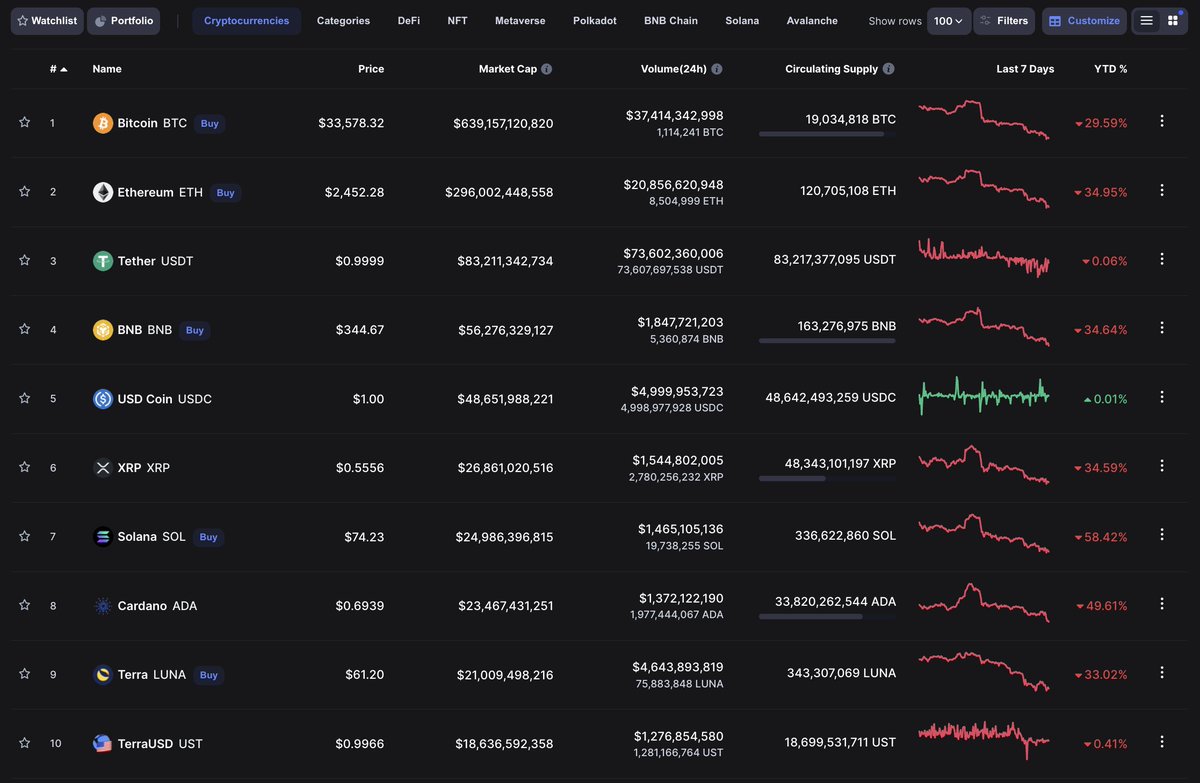This screenshot has height=783, width=1200.
Task: Toggle the BNB watchlist star
Action: (x=24, y=329)
